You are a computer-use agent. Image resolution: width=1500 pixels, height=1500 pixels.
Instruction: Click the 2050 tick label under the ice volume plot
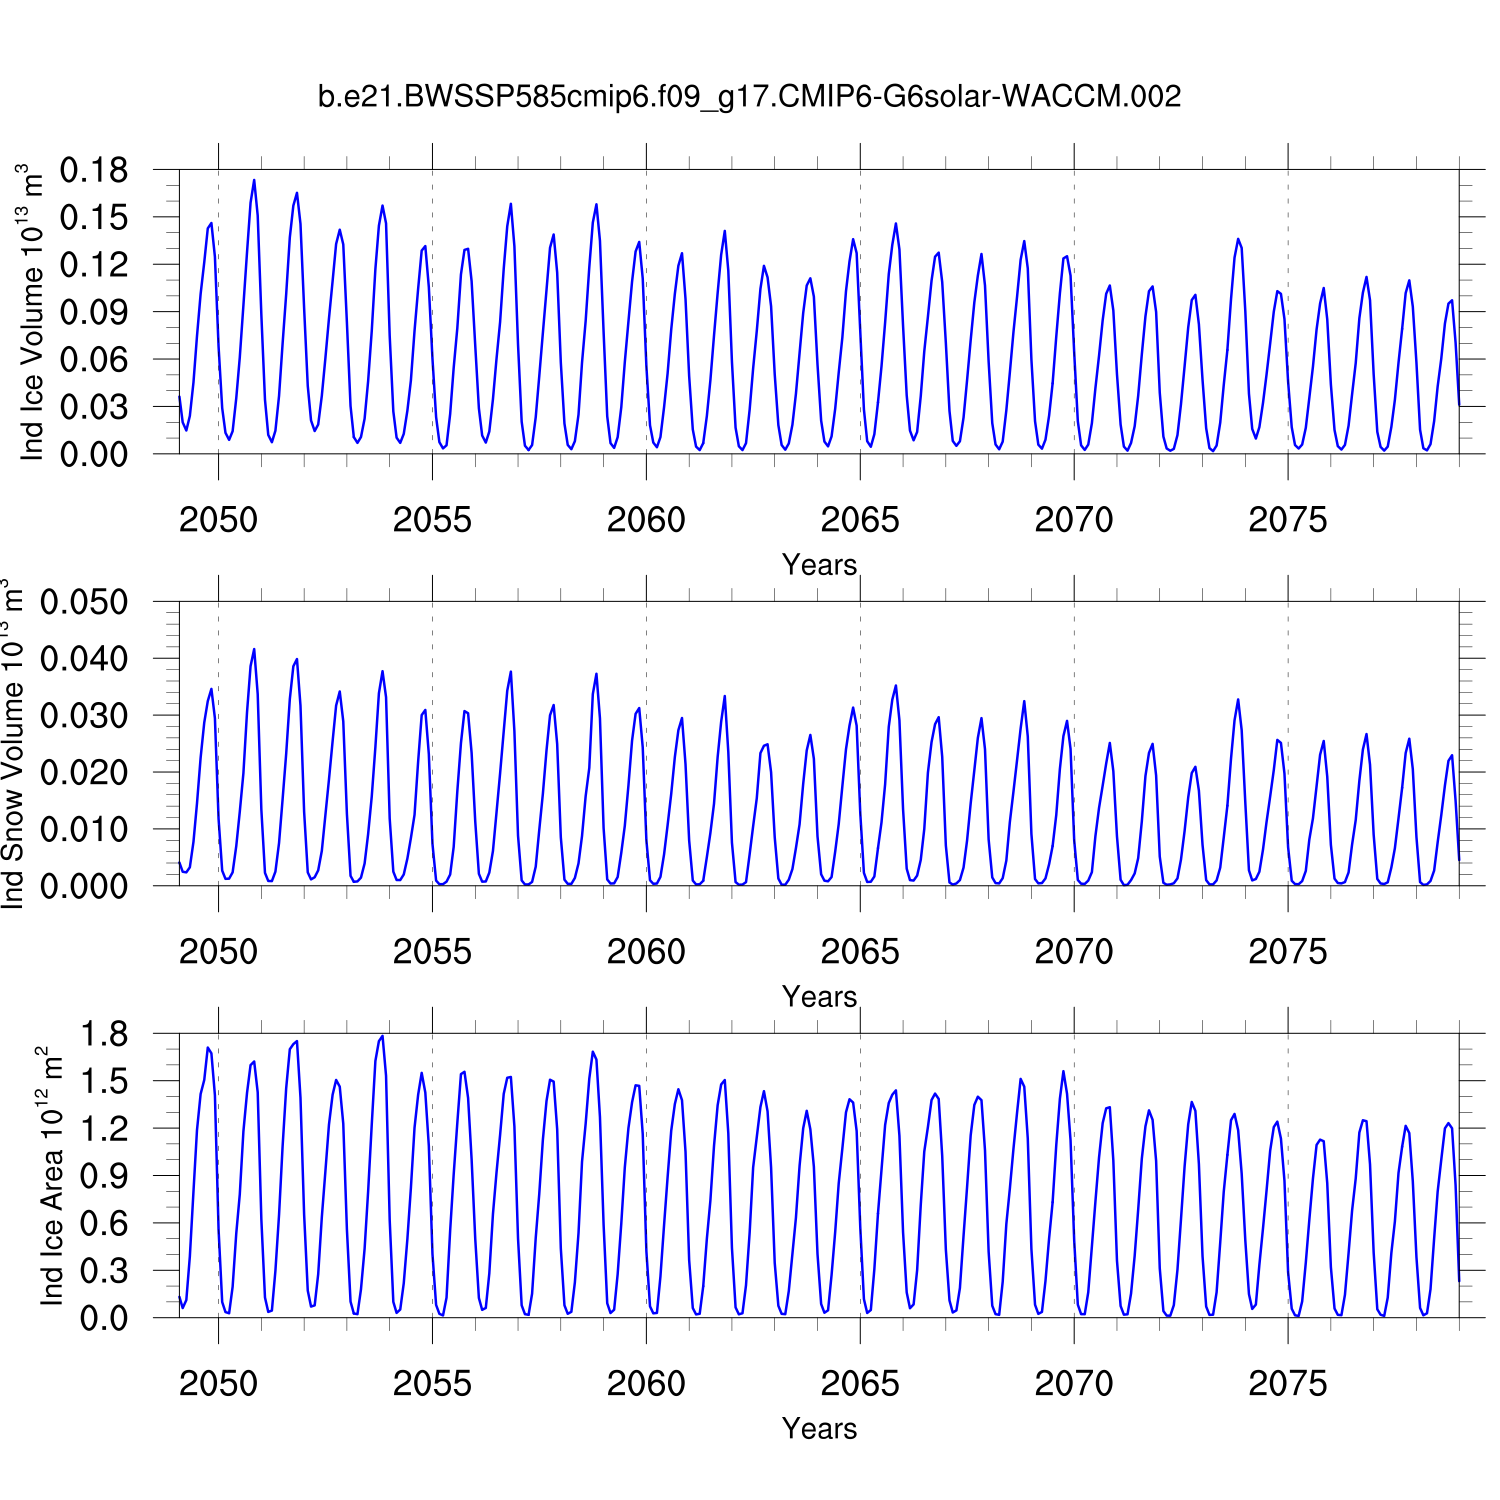tap(218, 520)
